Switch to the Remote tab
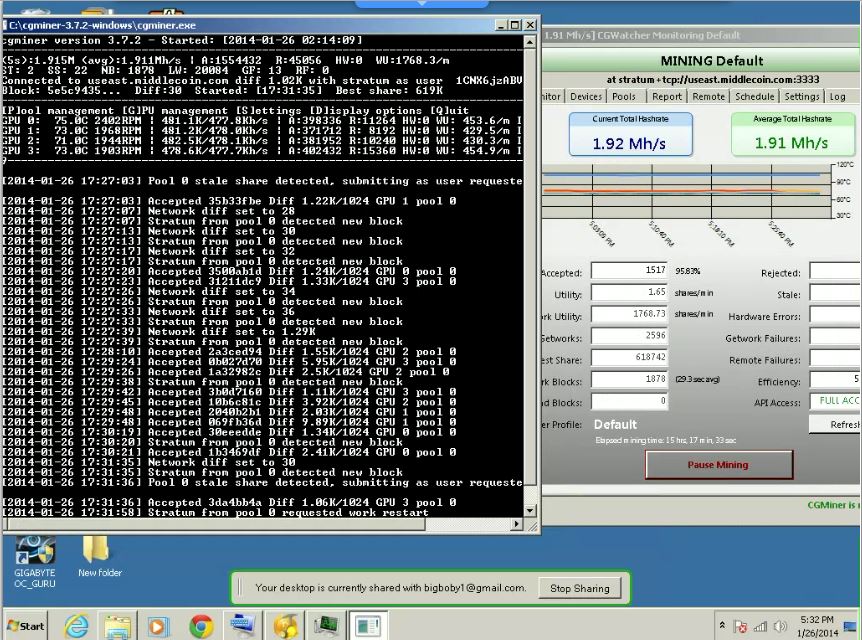 709,96
